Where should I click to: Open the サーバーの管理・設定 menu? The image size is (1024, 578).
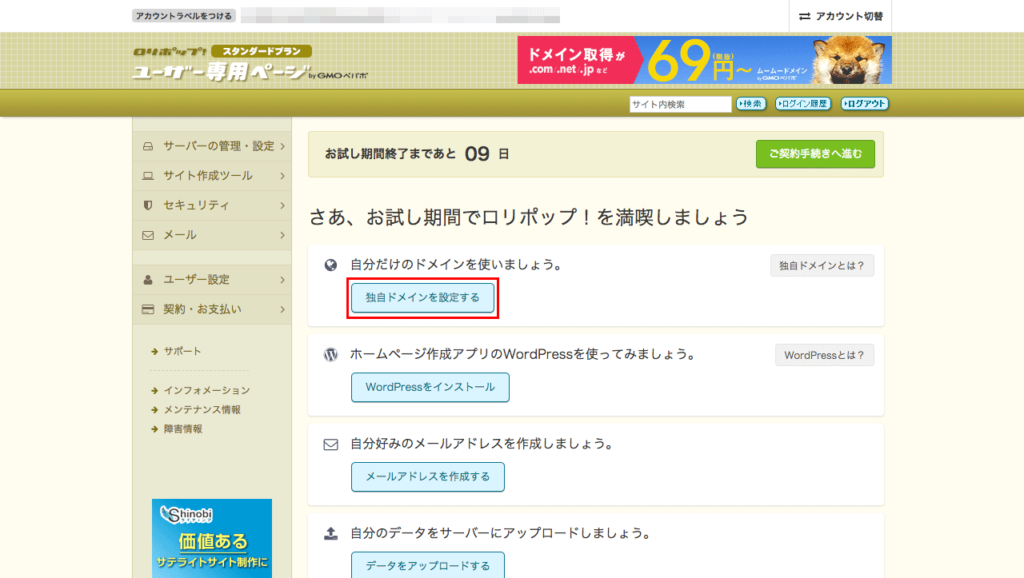point(212,146)
